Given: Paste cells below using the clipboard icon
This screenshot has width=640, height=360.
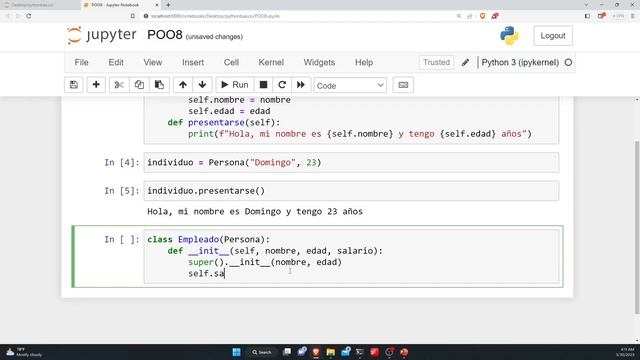Looking at the screenshot, I should tap(159, 85).
